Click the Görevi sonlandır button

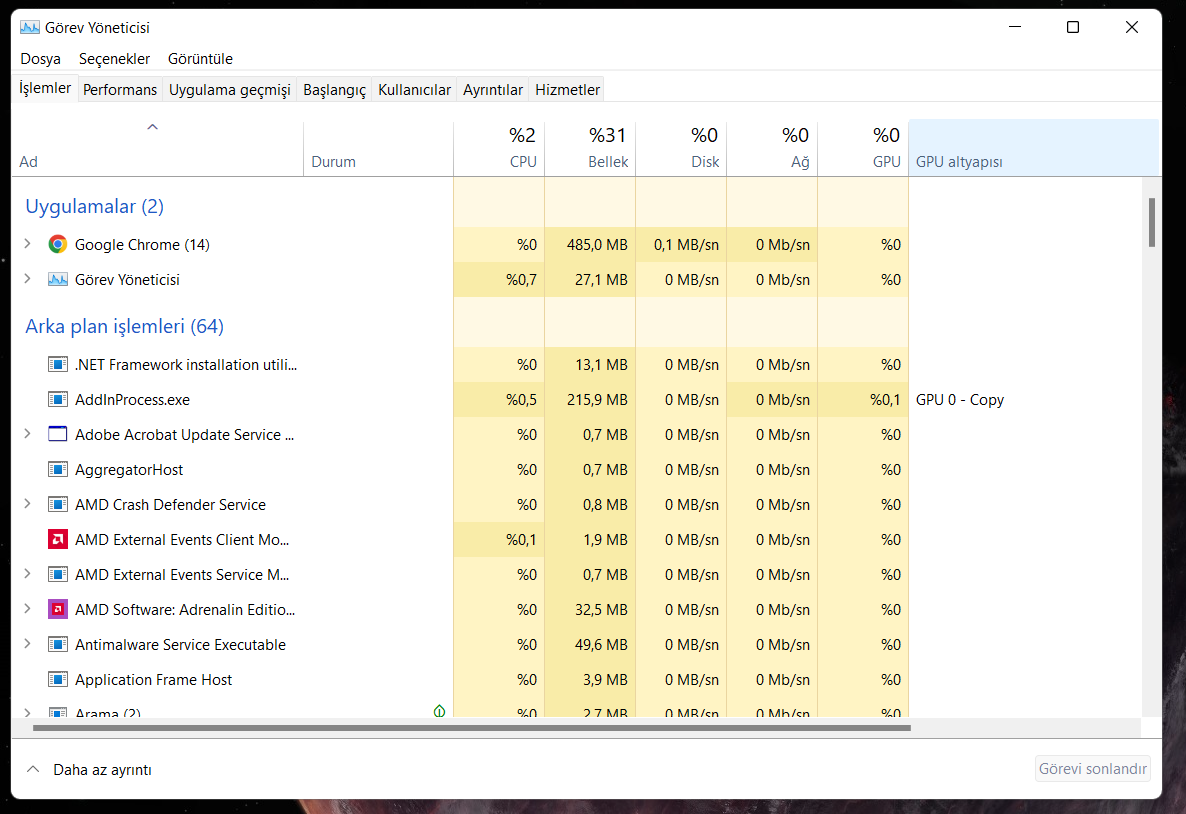pos(1092,769)
